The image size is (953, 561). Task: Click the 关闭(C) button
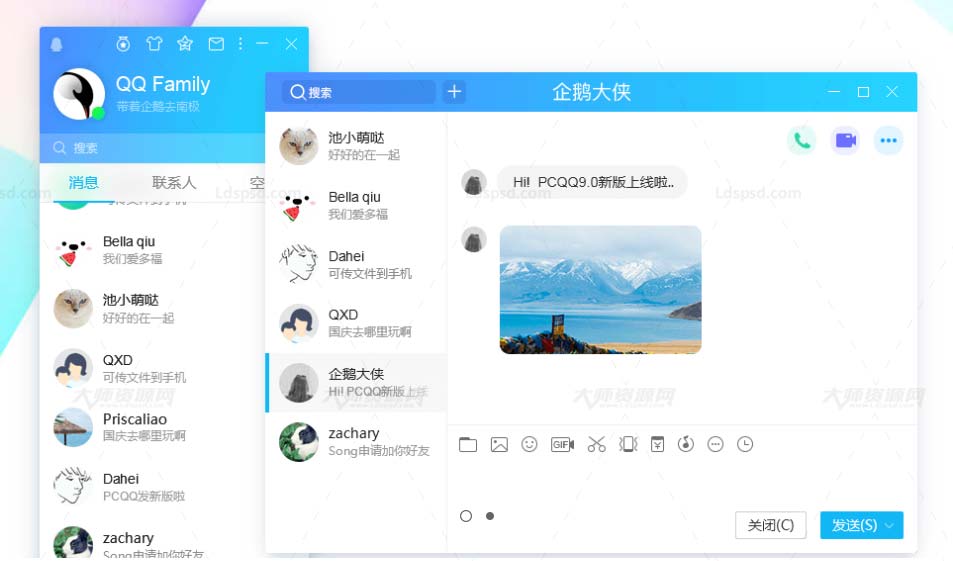point(771,525)
